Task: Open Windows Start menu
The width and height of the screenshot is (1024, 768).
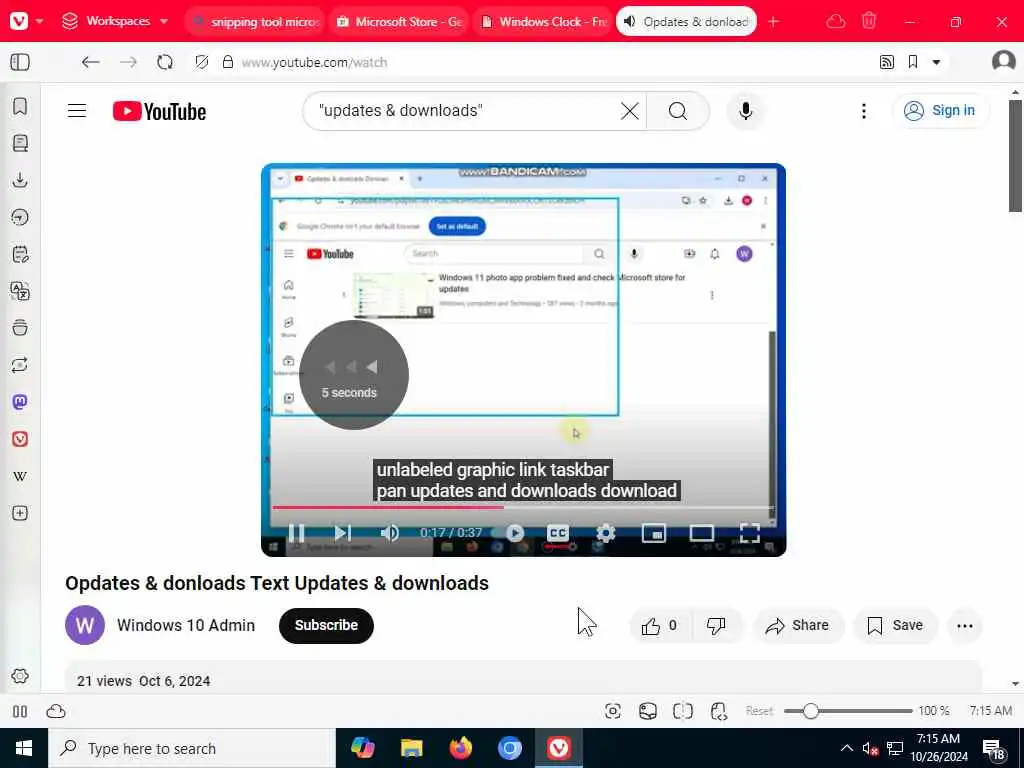Action: coord(24,748)
